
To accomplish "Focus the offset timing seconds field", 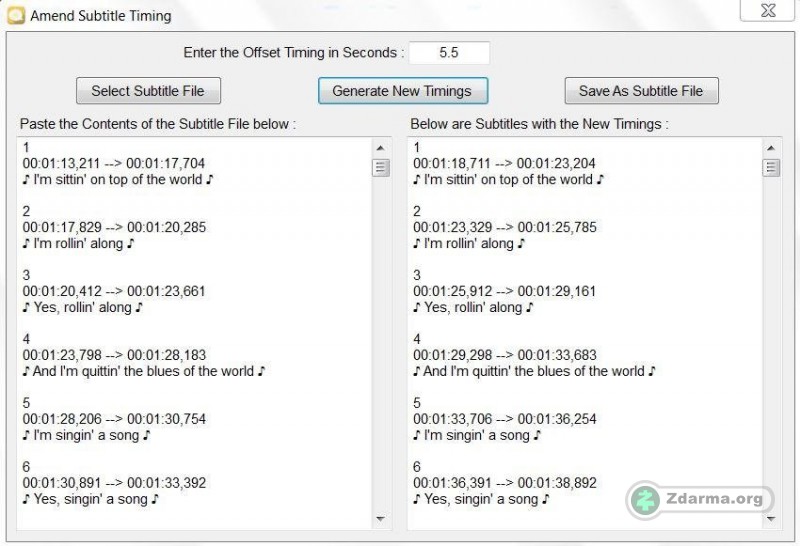I will click(x=449, y=53).
